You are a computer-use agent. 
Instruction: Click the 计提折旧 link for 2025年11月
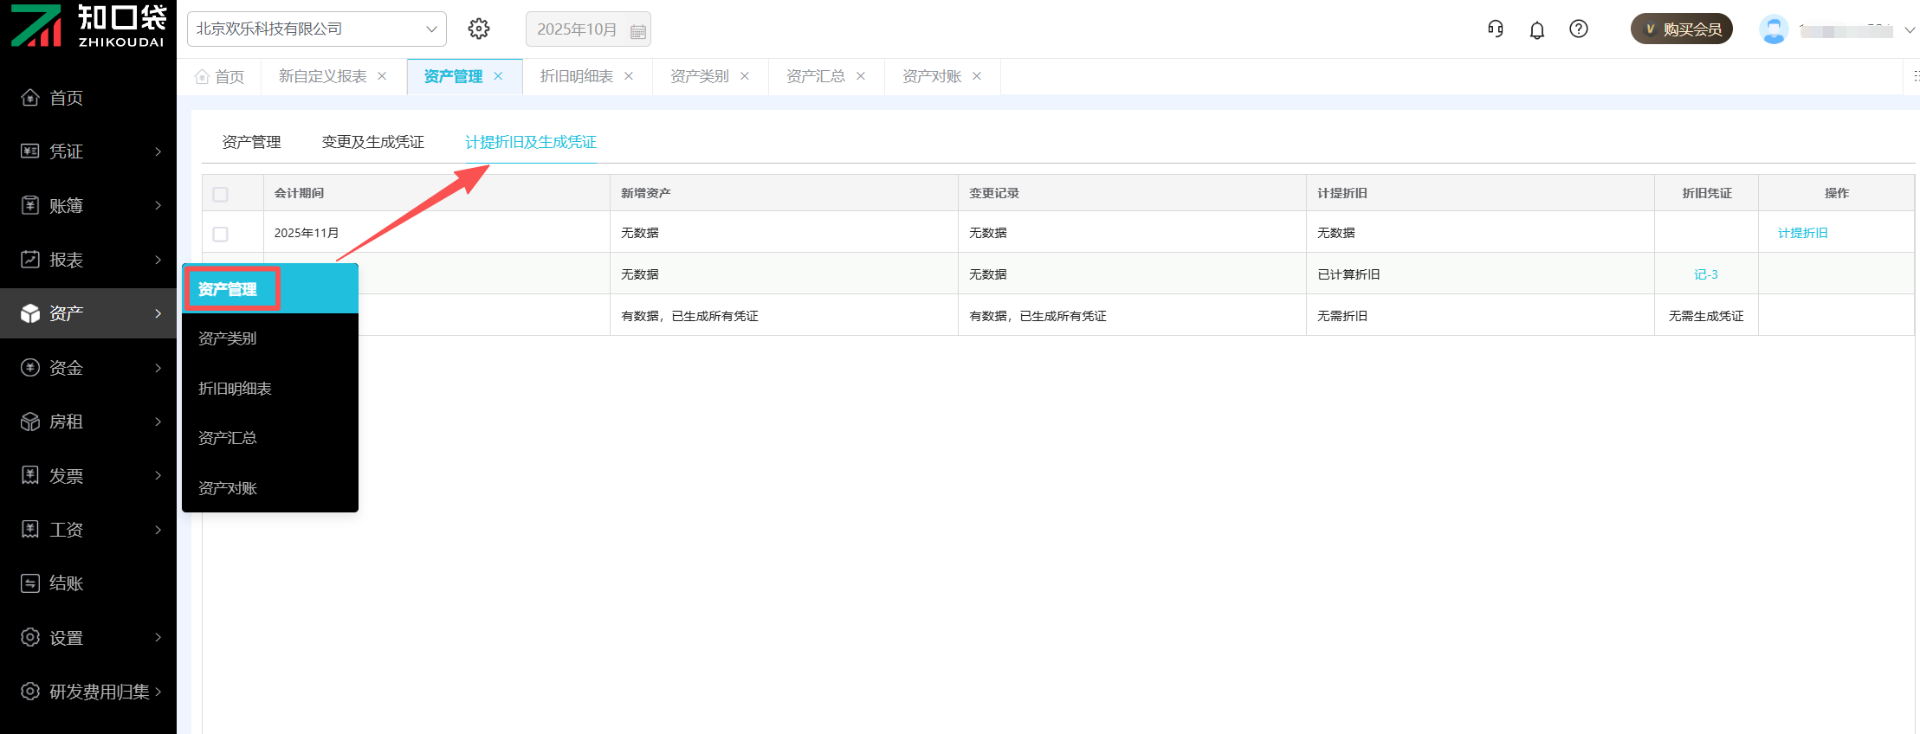[x=1802, y=233]
